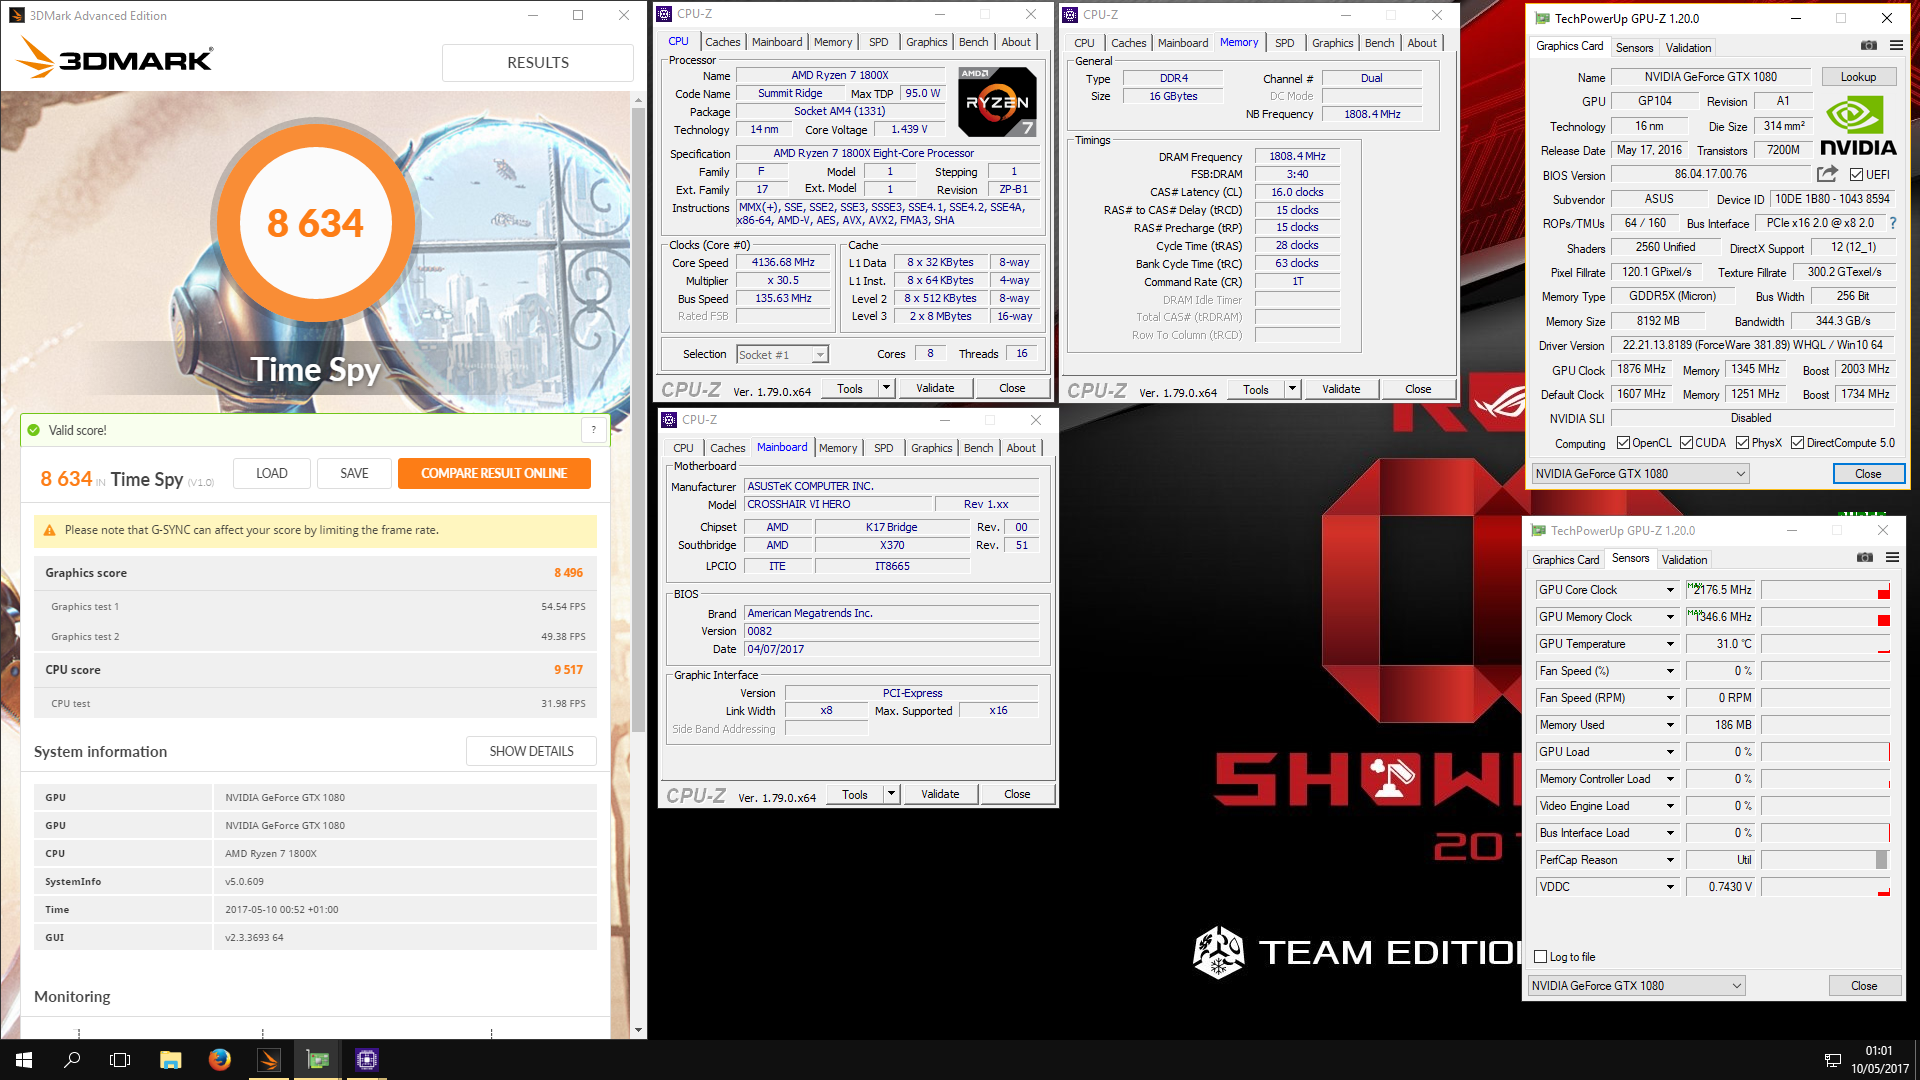The height and width of the screenshot is (1080, 1920).
Task: Switch to SPD tab in CPU-Z Memory window
Action: [x=1284, y=43]
